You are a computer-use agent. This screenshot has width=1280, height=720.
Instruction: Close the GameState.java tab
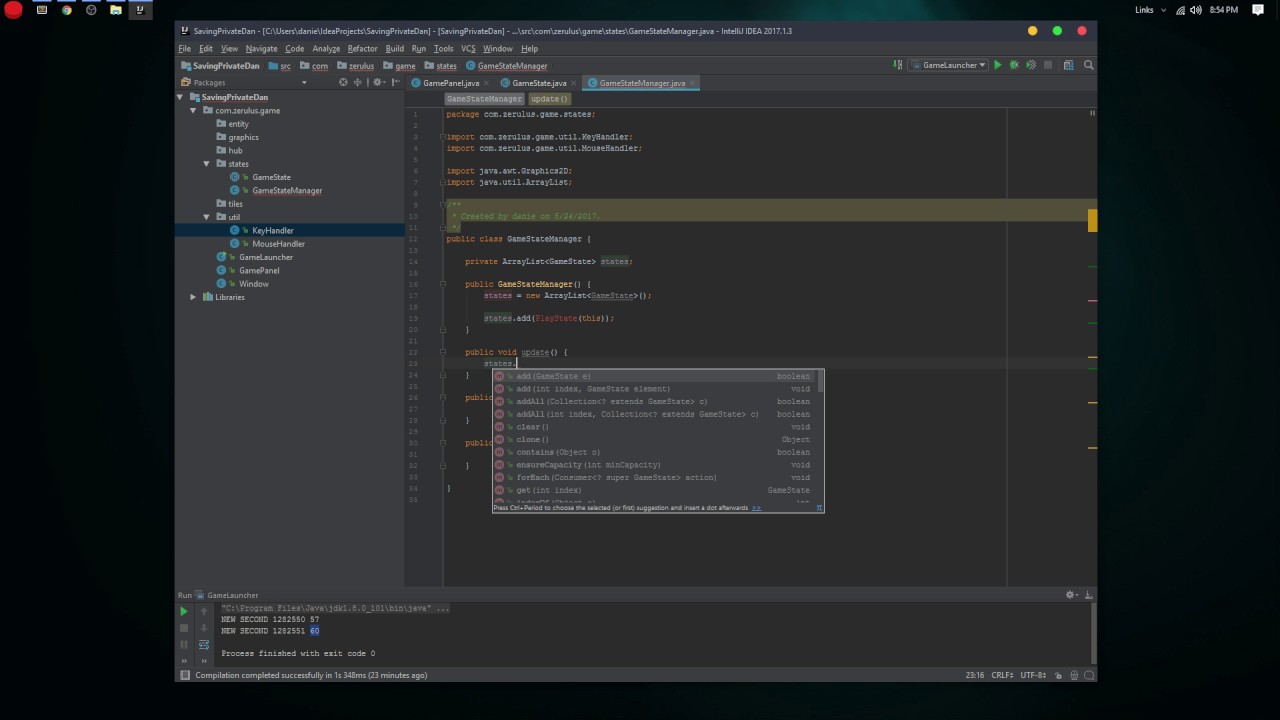(574, 83)
